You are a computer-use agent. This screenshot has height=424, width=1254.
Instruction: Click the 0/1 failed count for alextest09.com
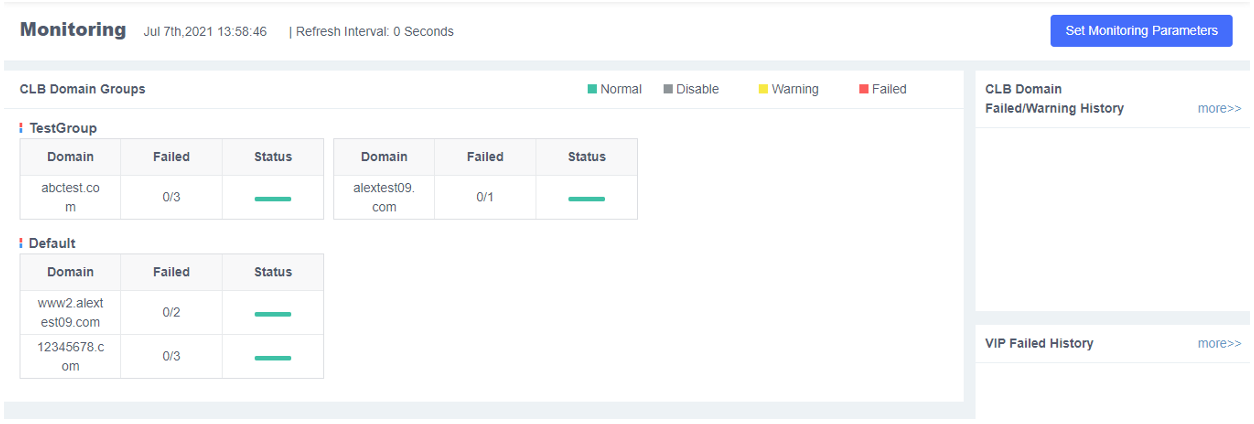click(485, 197)
